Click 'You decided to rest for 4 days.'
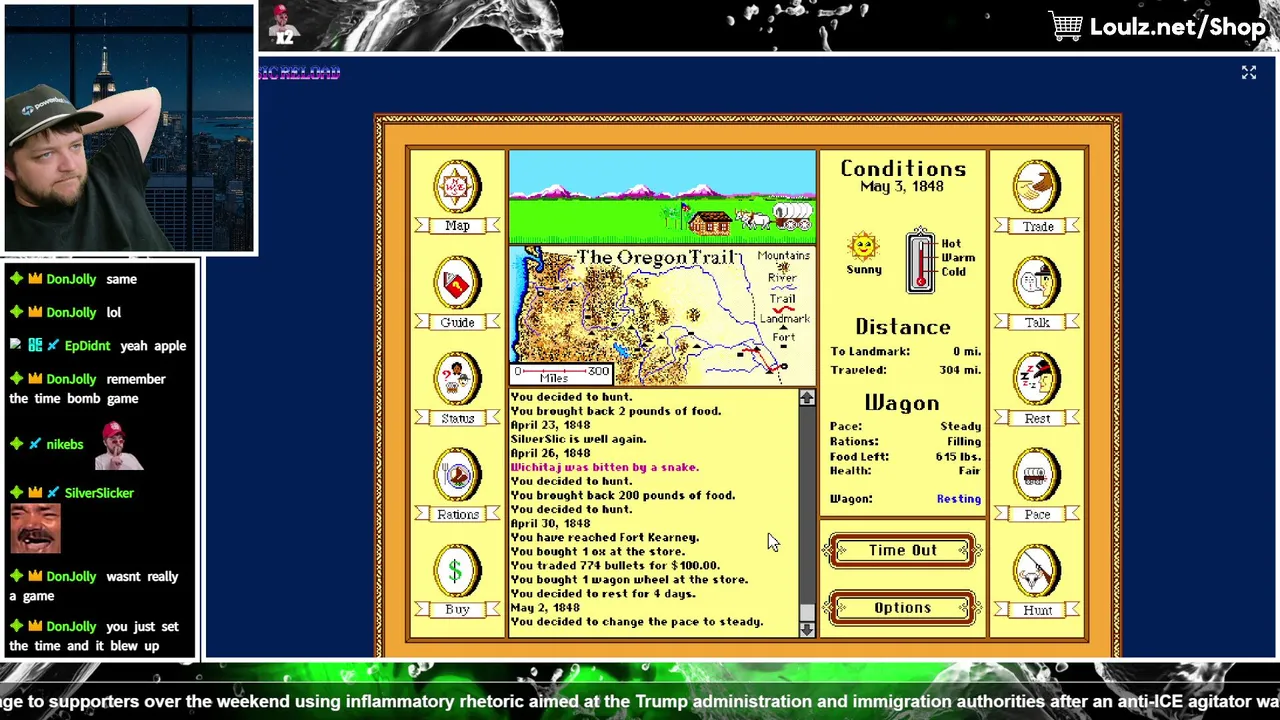This screenshot has width=1280, height=720. click(603, 593)
